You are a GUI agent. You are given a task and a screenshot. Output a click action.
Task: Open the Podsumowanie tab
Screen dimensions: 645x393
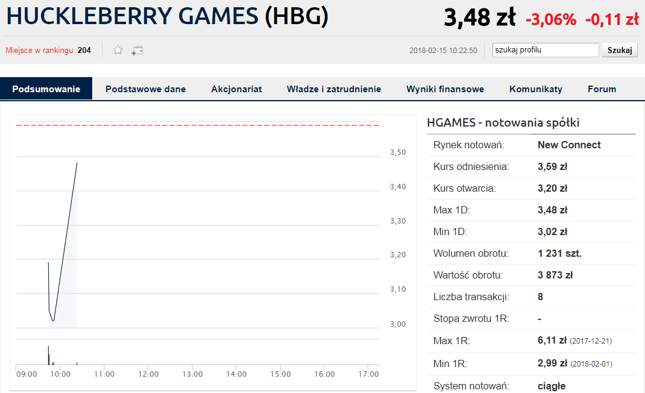(x=46, y=89)
